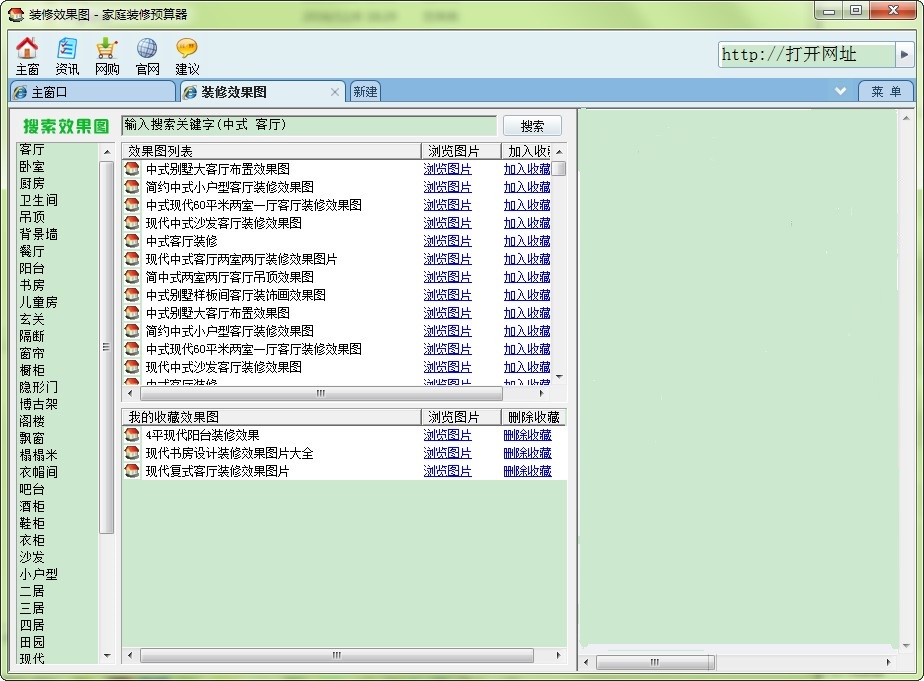Click house icon beside 中式客厅装修 row

click(132, 241)
